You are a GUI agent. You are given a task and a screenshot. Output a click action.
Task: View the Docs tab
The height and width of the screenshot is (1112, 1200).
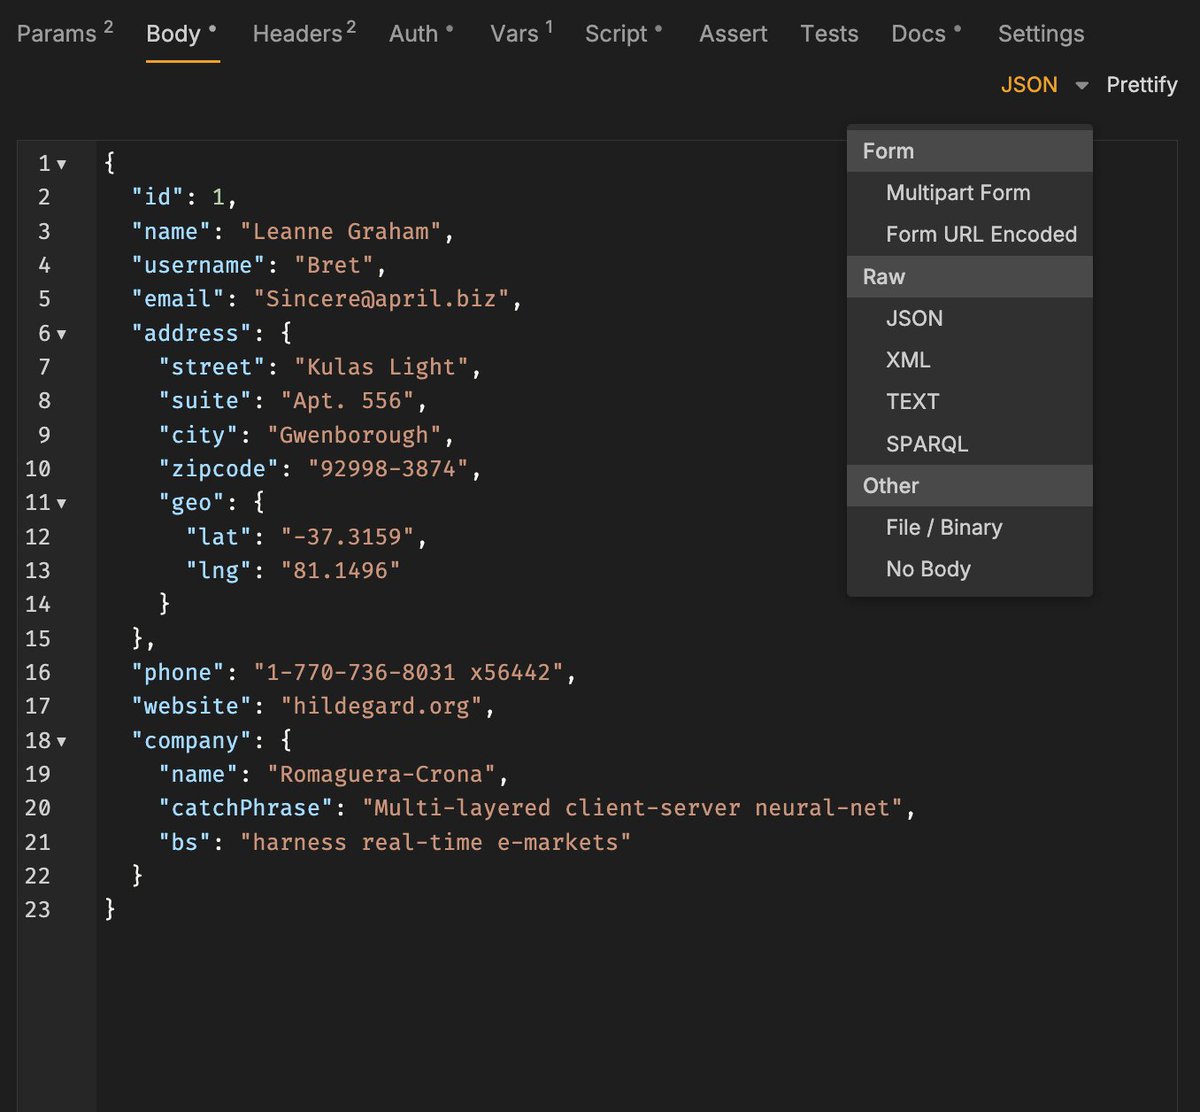(x=927, y=33)
